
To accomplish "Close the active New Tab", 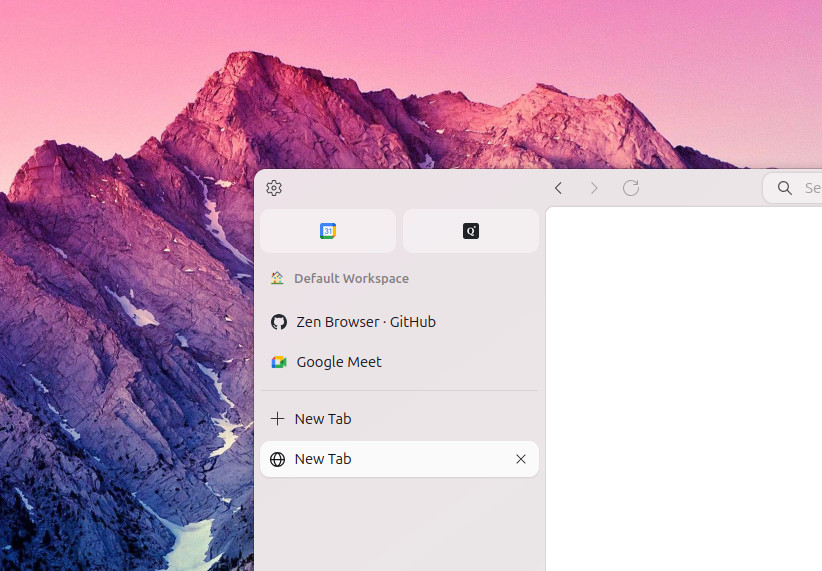I will [x=521, y=459].
